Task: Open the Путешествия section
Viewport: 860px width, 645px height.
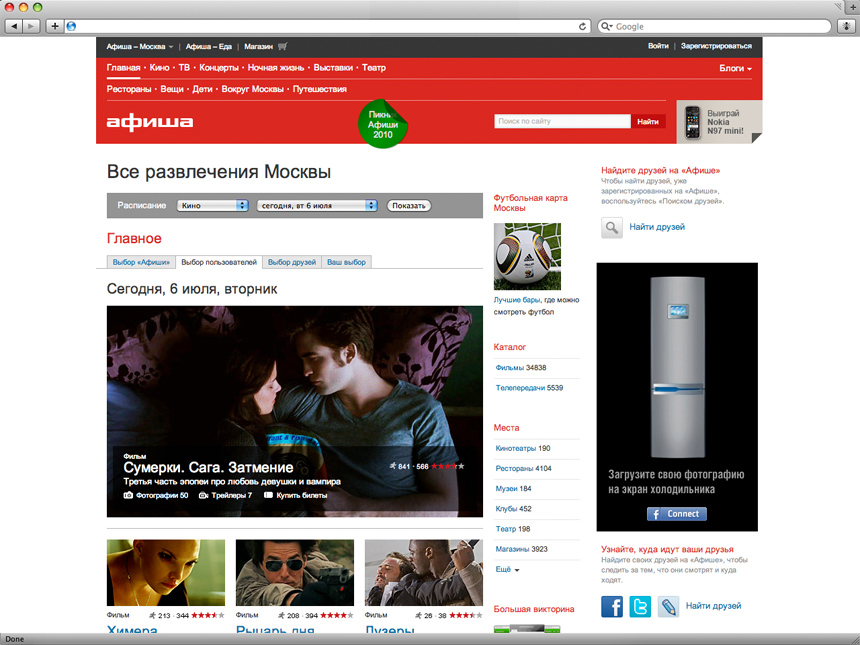Action: point(320,89)
